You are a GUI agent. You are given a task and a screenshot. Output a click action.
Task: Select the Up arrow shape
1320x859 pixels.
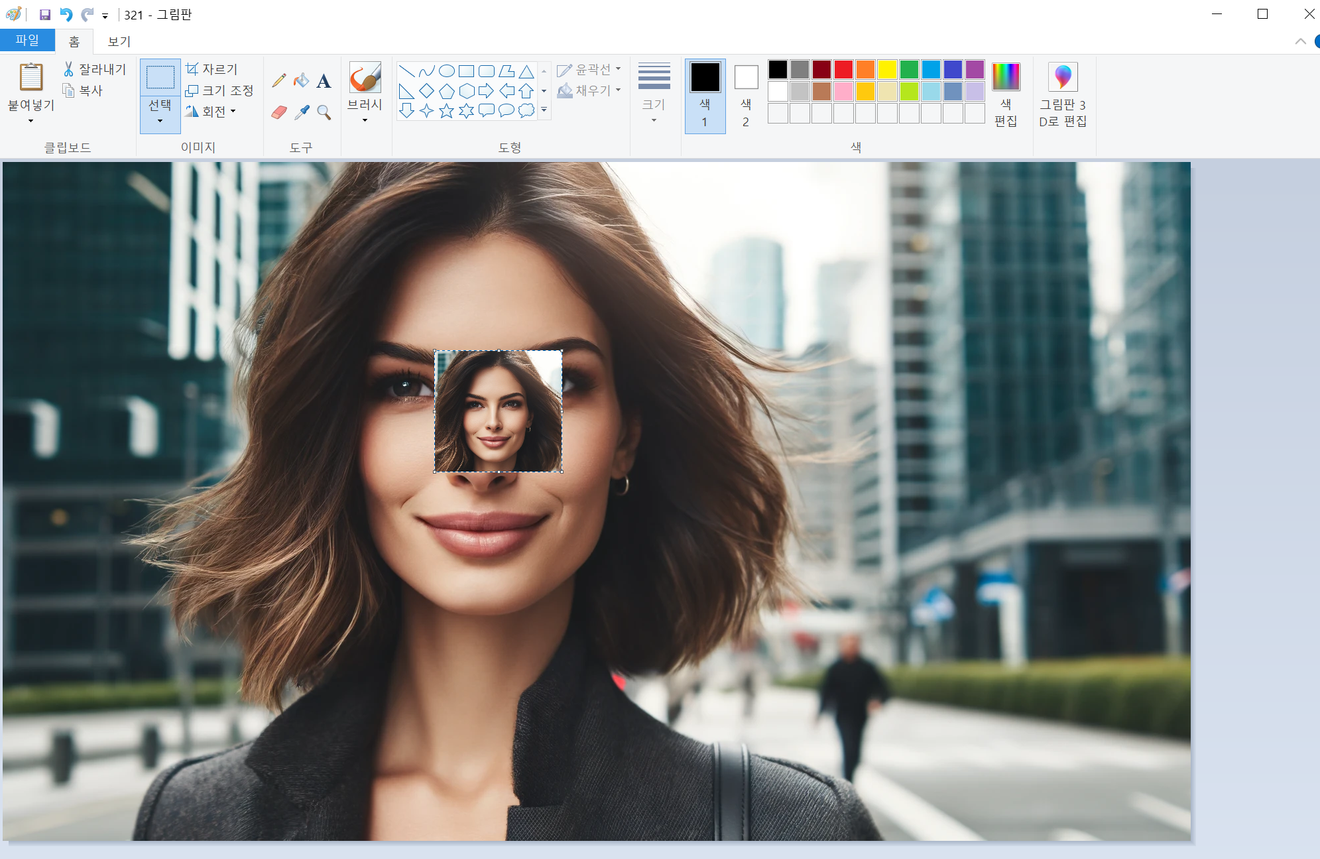(526, 91)
